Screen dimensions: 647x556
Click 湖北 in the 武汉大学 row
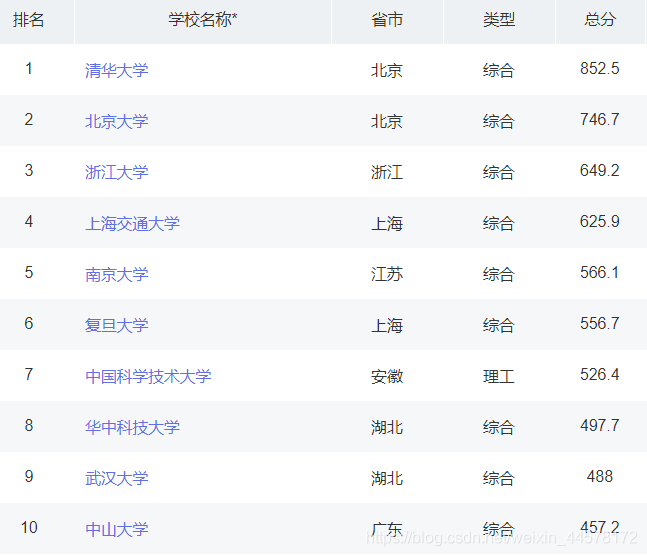[x=387, y=478]
